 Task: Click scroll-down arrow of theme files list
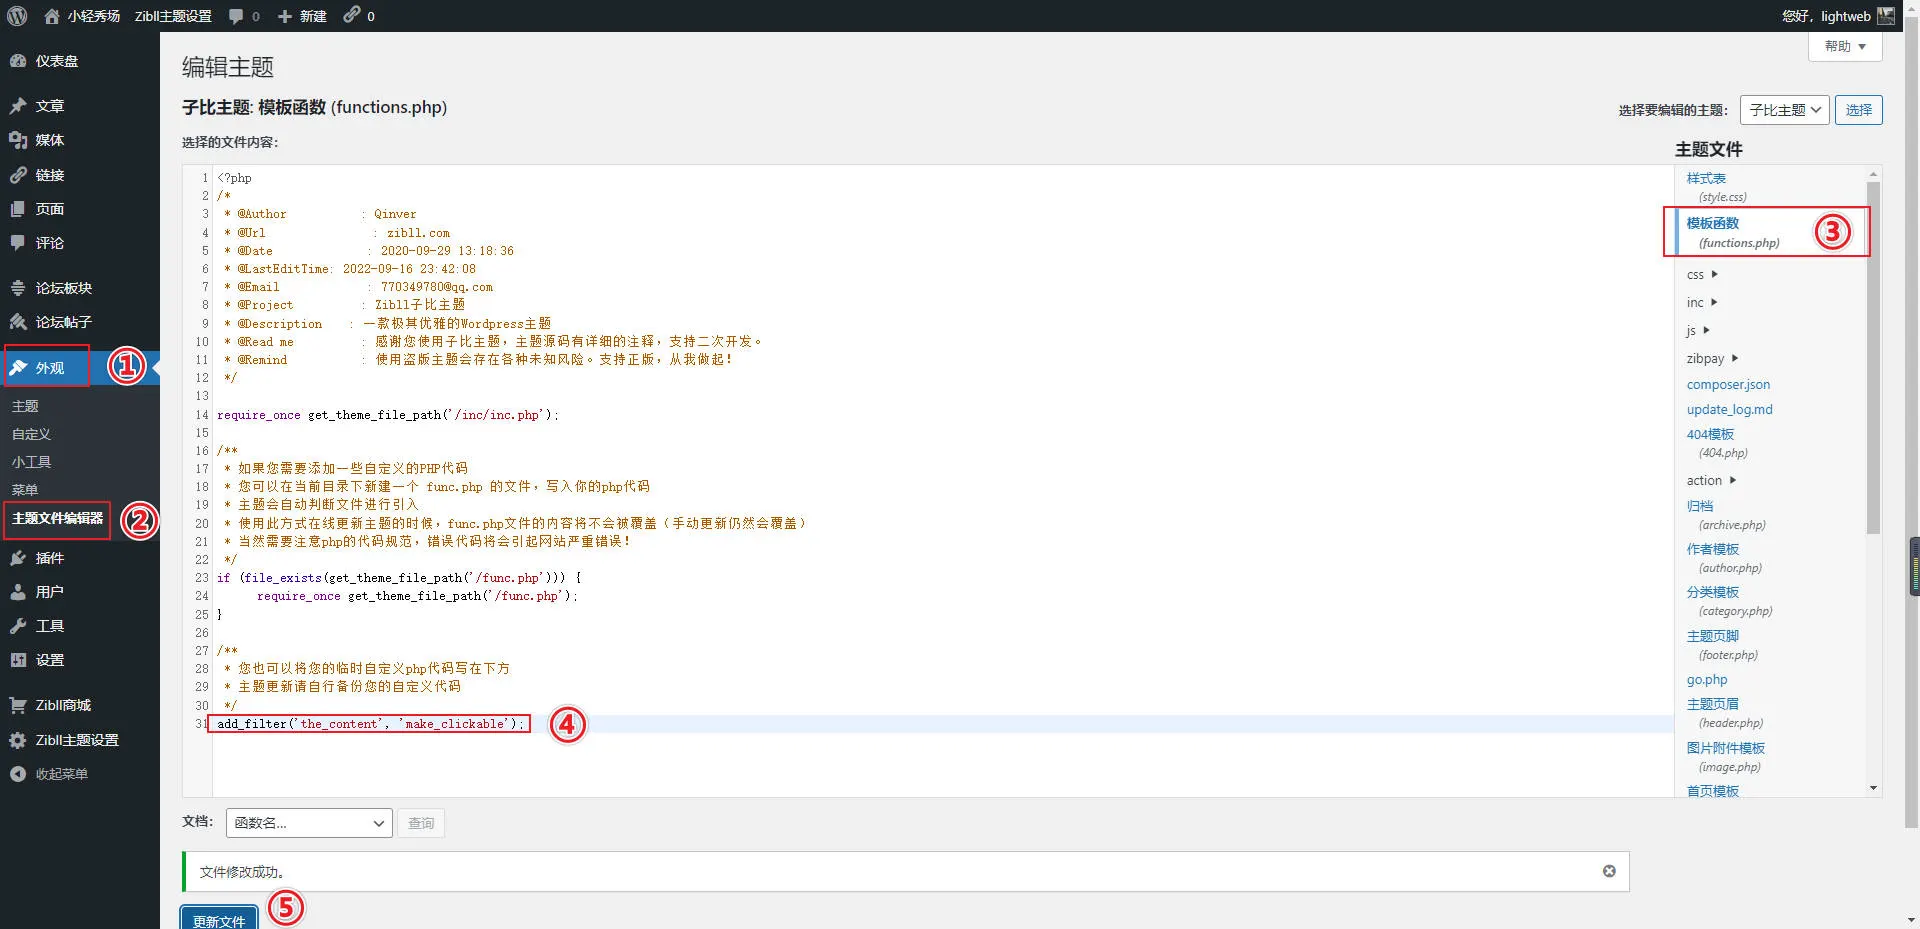(1873, 788)
